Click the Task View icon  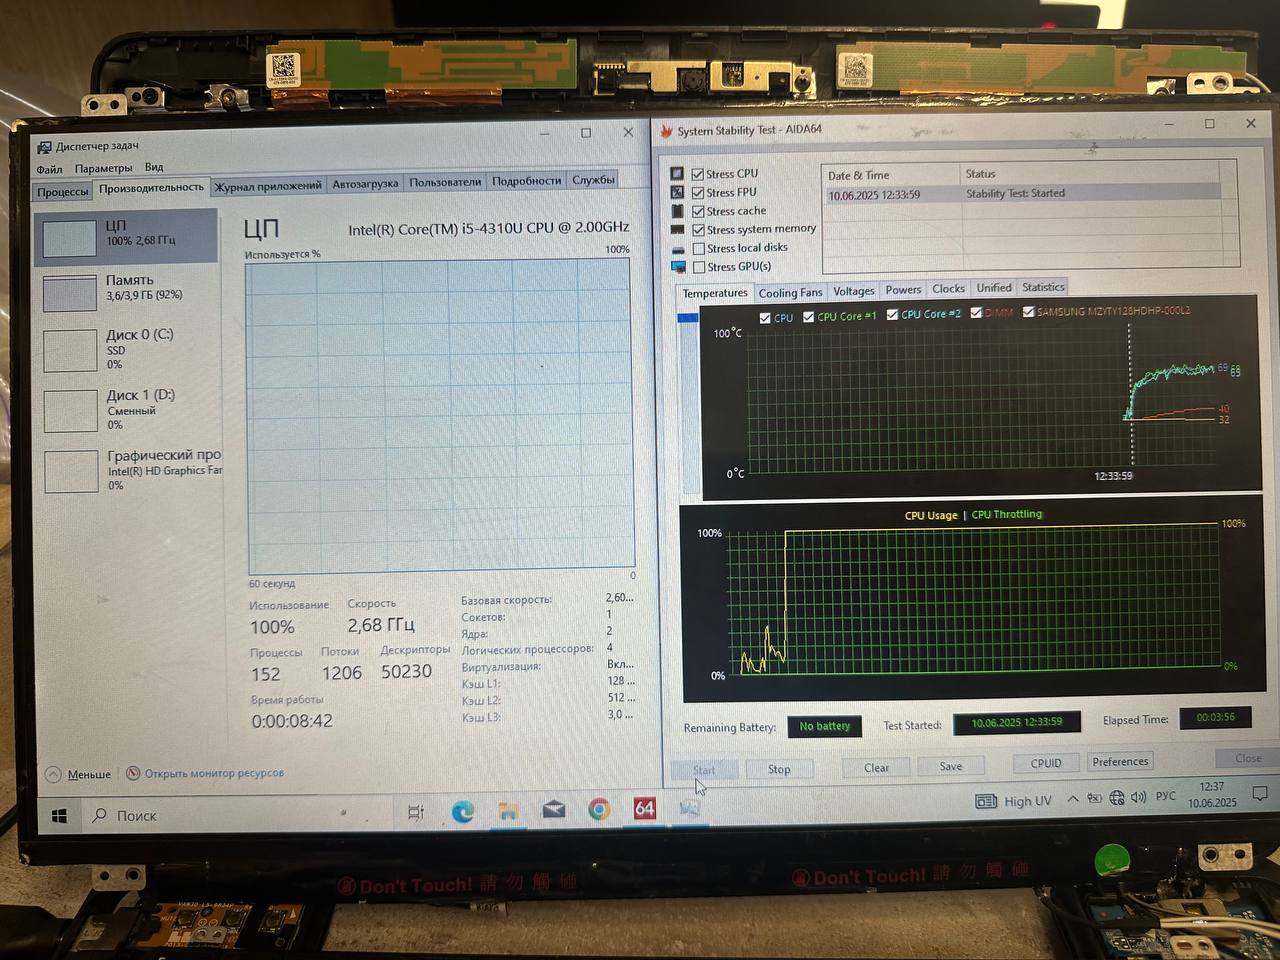(x=416, y=813)
